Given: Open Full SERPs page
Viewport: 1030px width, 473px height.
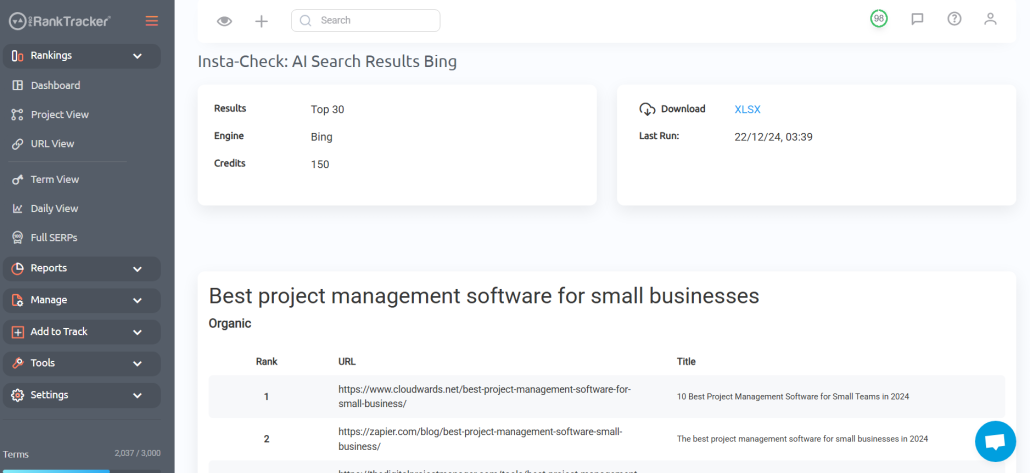Looking at the screenshot, I should click(x=54, y=237).
